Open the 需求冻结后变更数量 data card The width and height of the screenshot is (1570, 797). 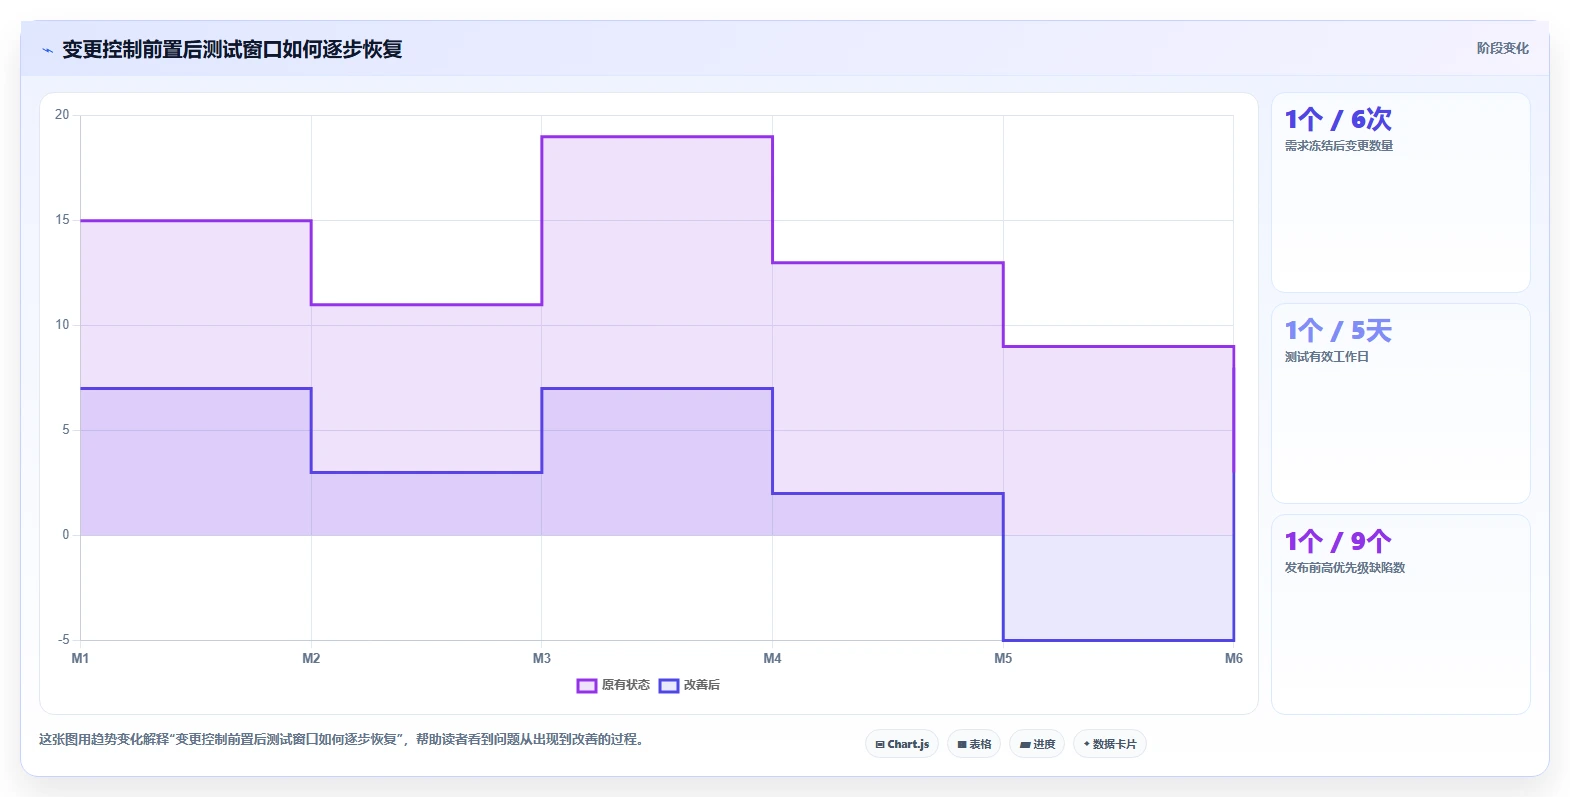(1400, 193)
